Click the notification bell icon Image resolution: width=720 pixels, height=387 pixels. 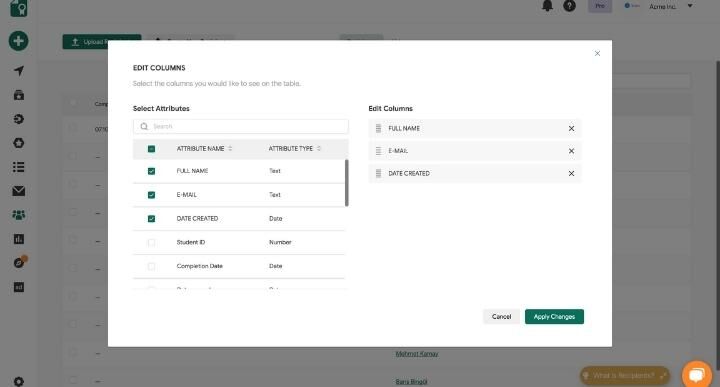(x=547, y=6)
